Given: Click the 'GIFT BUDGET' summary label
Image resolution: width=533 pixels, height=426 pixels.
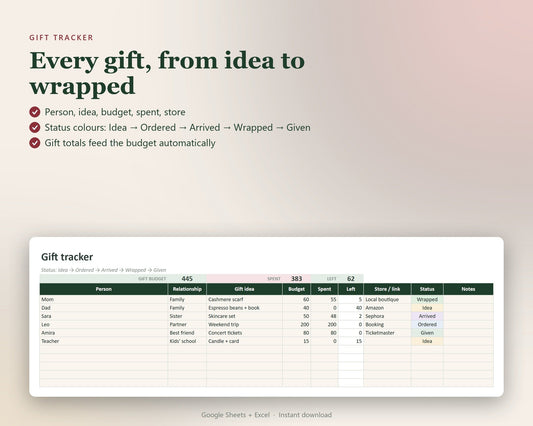Looking at the screenshot, I should [152, 279].
